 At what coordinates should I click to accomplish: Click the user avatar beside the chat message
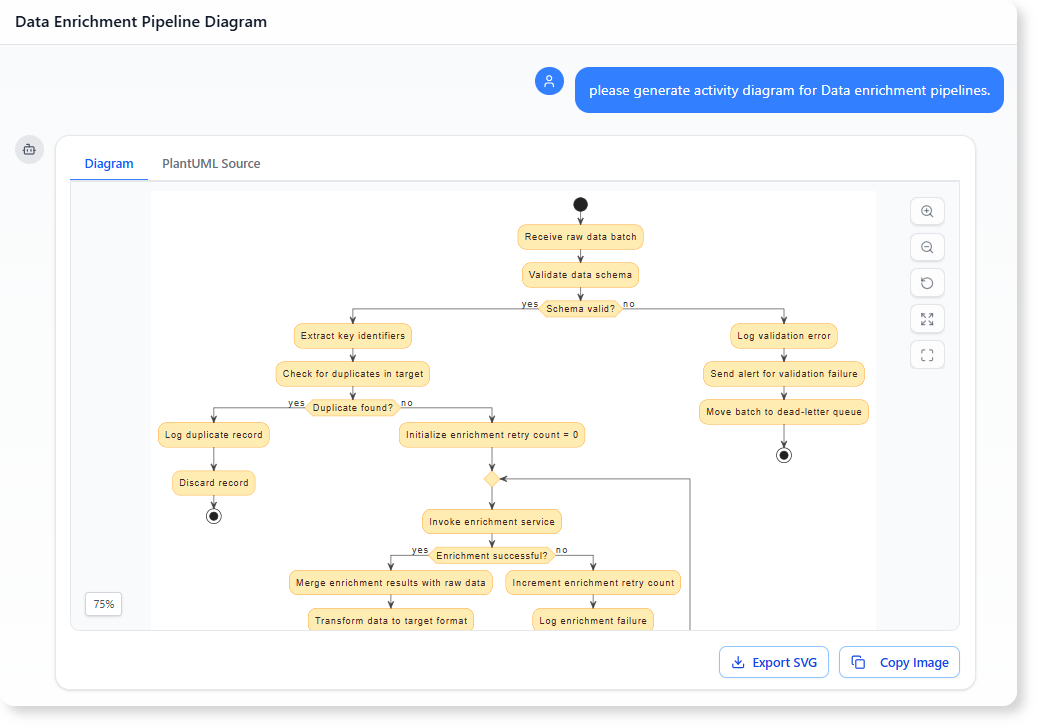coord(549,81)
